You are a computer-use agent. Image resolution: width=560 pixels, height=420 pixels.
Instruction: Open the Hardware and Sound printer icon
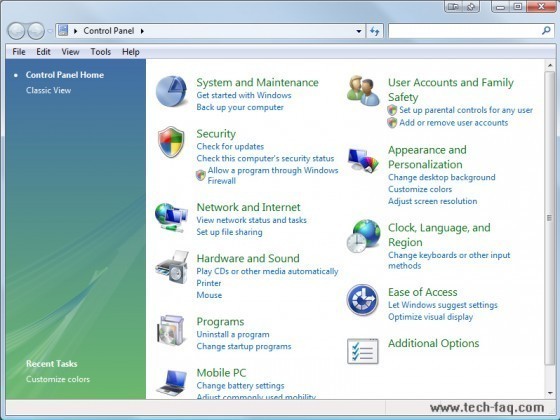pyautogui.click(x=172, y=268)
